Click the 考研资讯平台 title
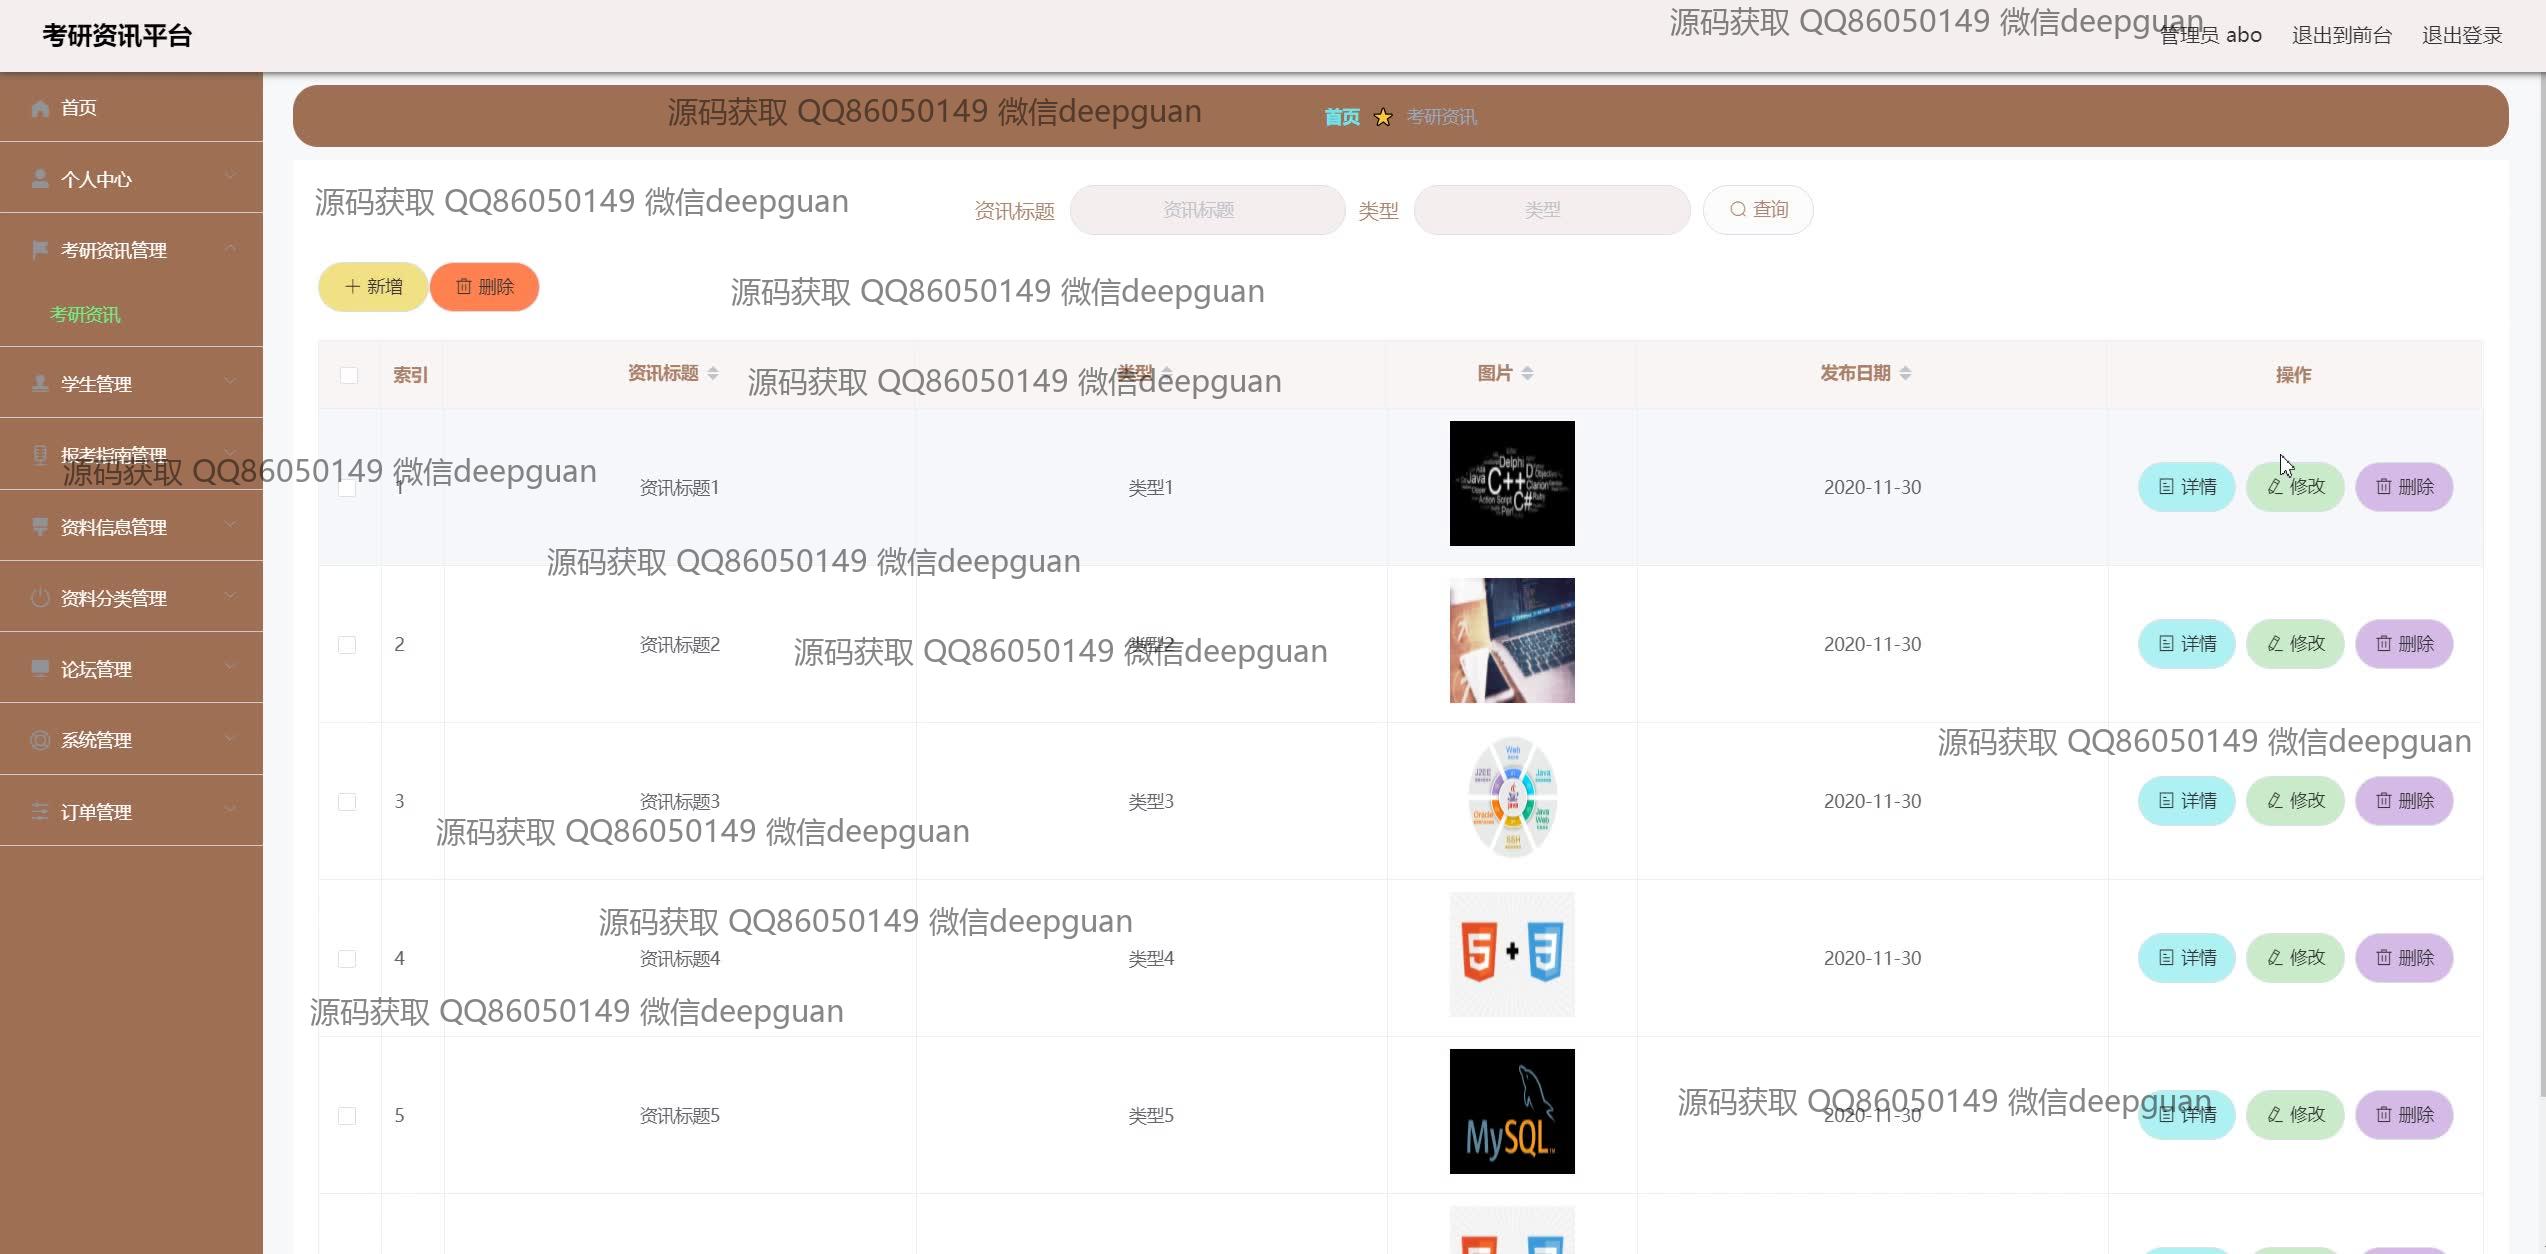Image resolution: width=2546 pixels, height=1254 pixels. coord(117,36)
